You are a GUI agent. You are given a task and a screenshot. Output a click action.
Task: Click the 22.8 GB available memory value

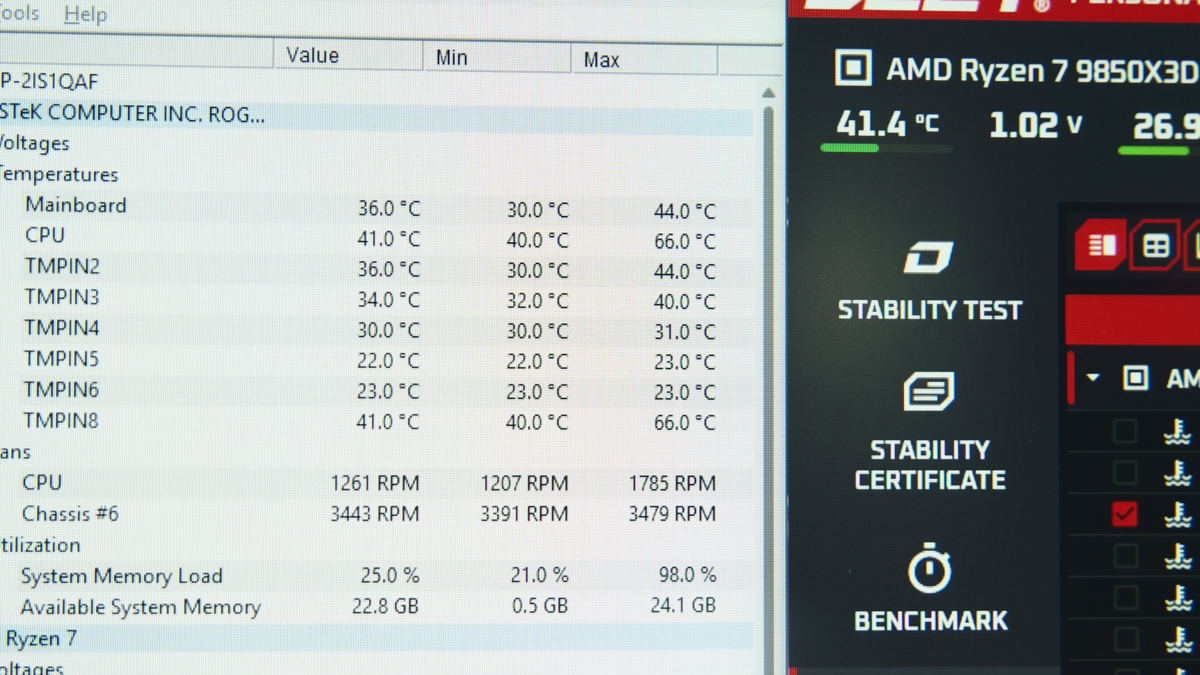(384, 606)
